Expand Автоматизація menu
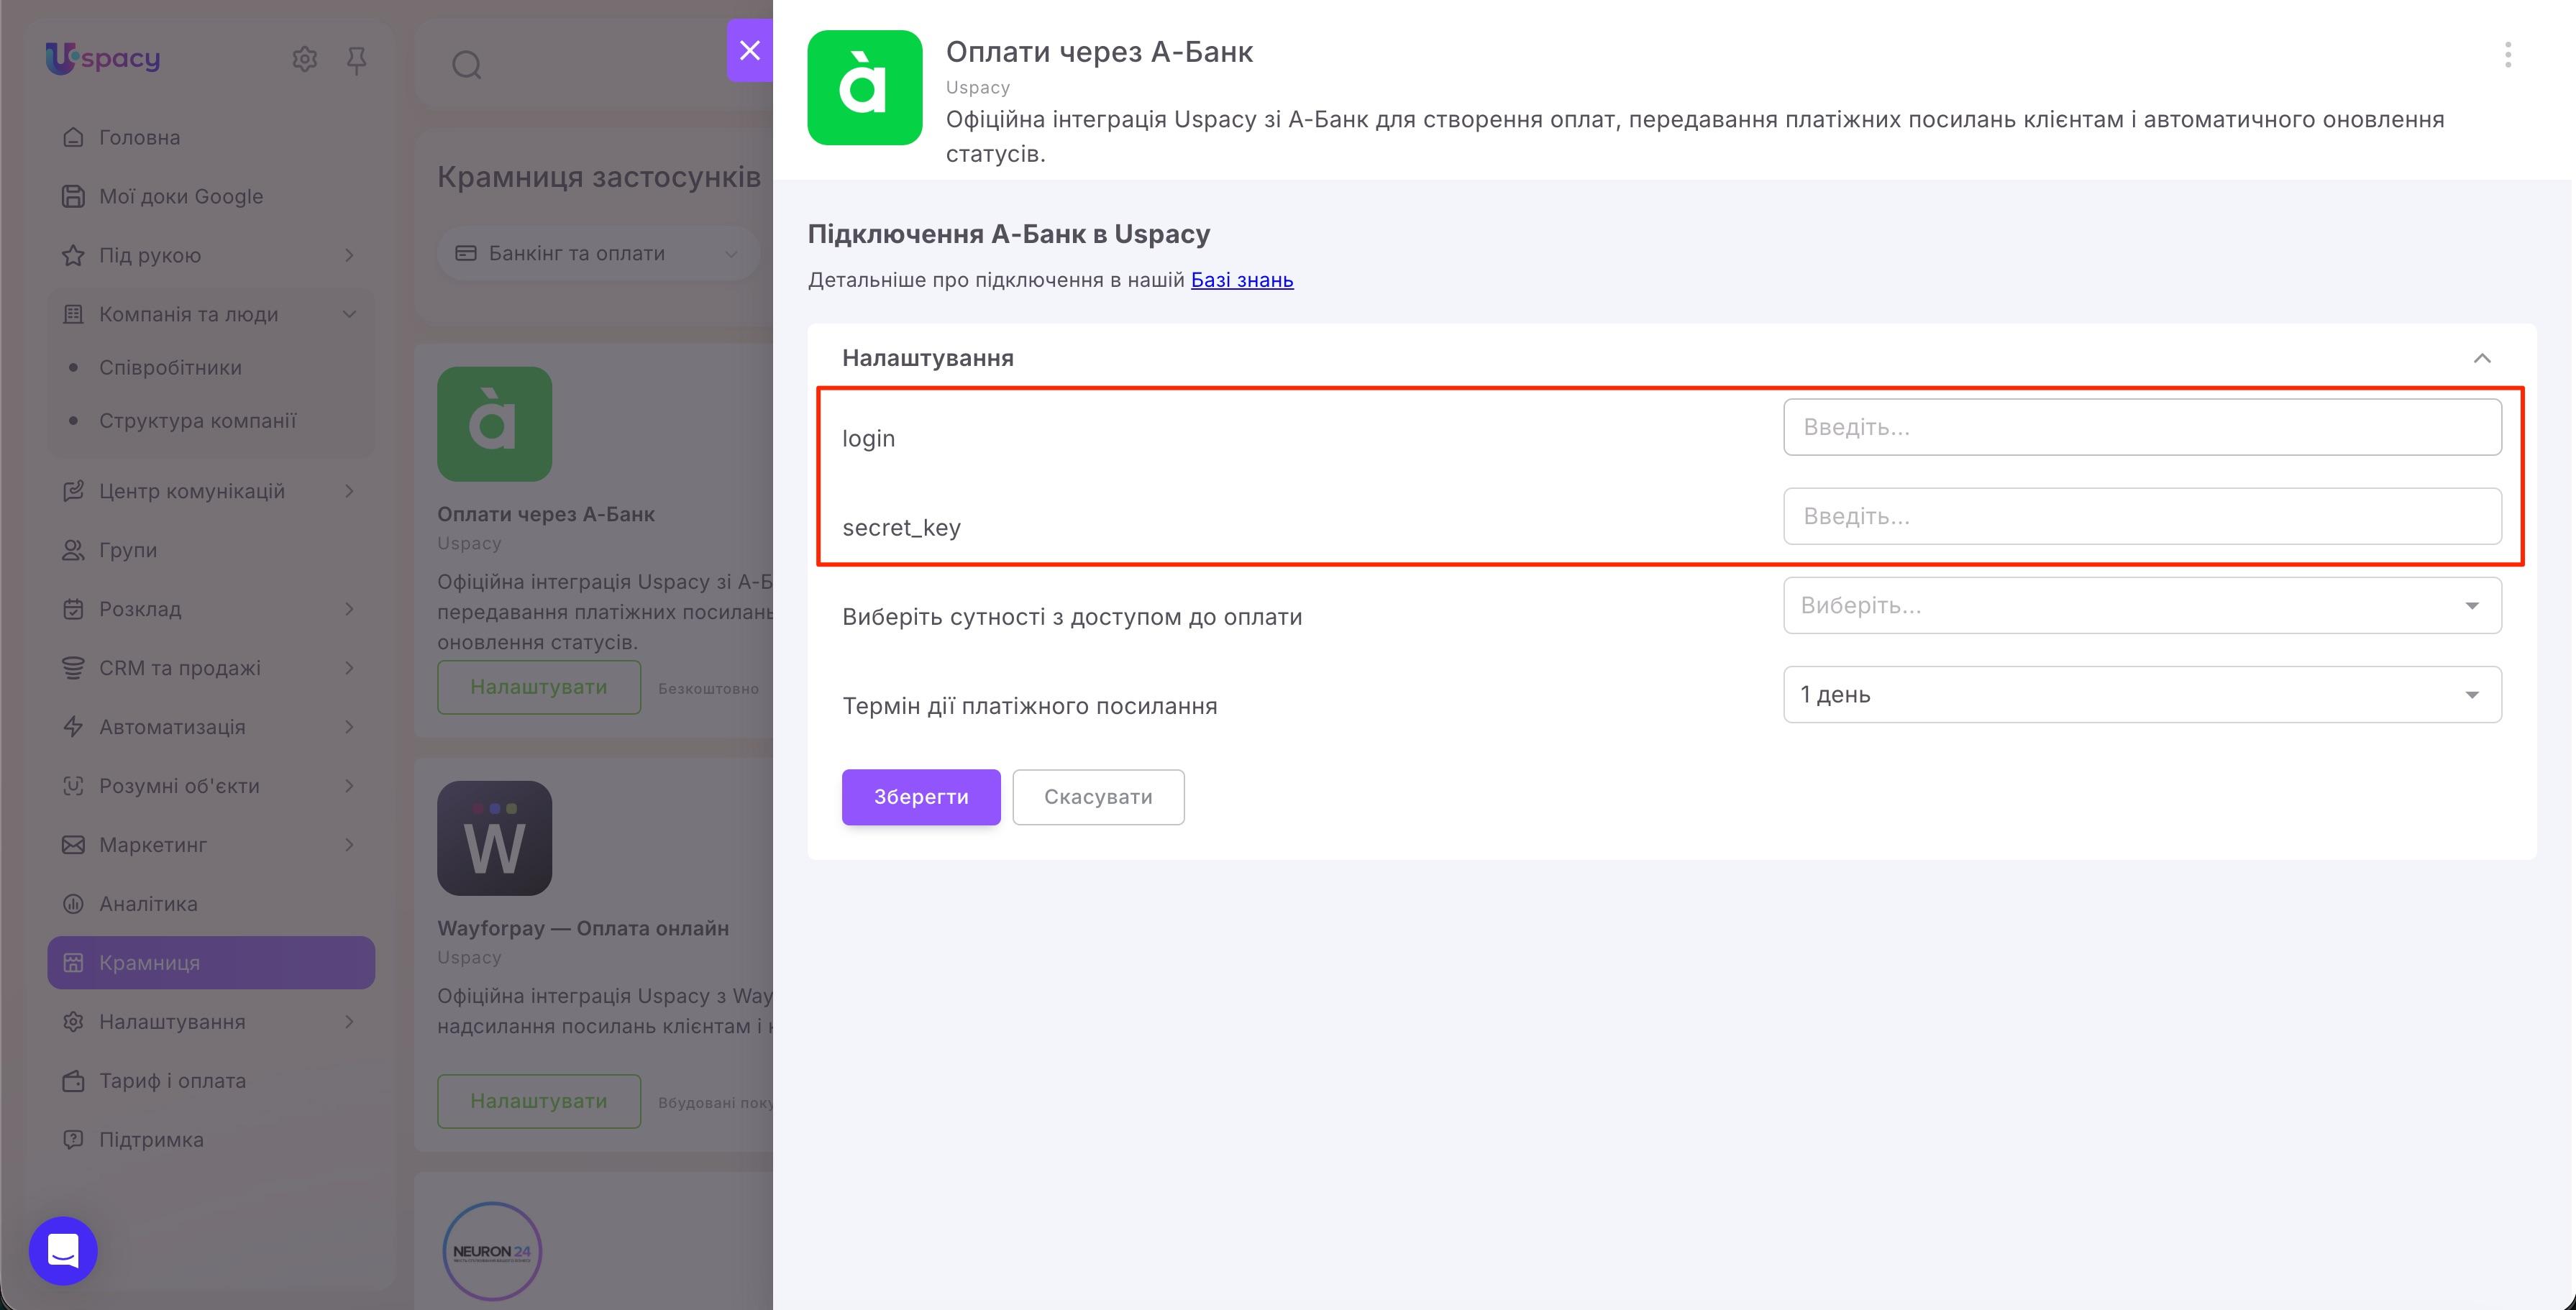This screenshot has width=2576, height=1310. (211, 727)
